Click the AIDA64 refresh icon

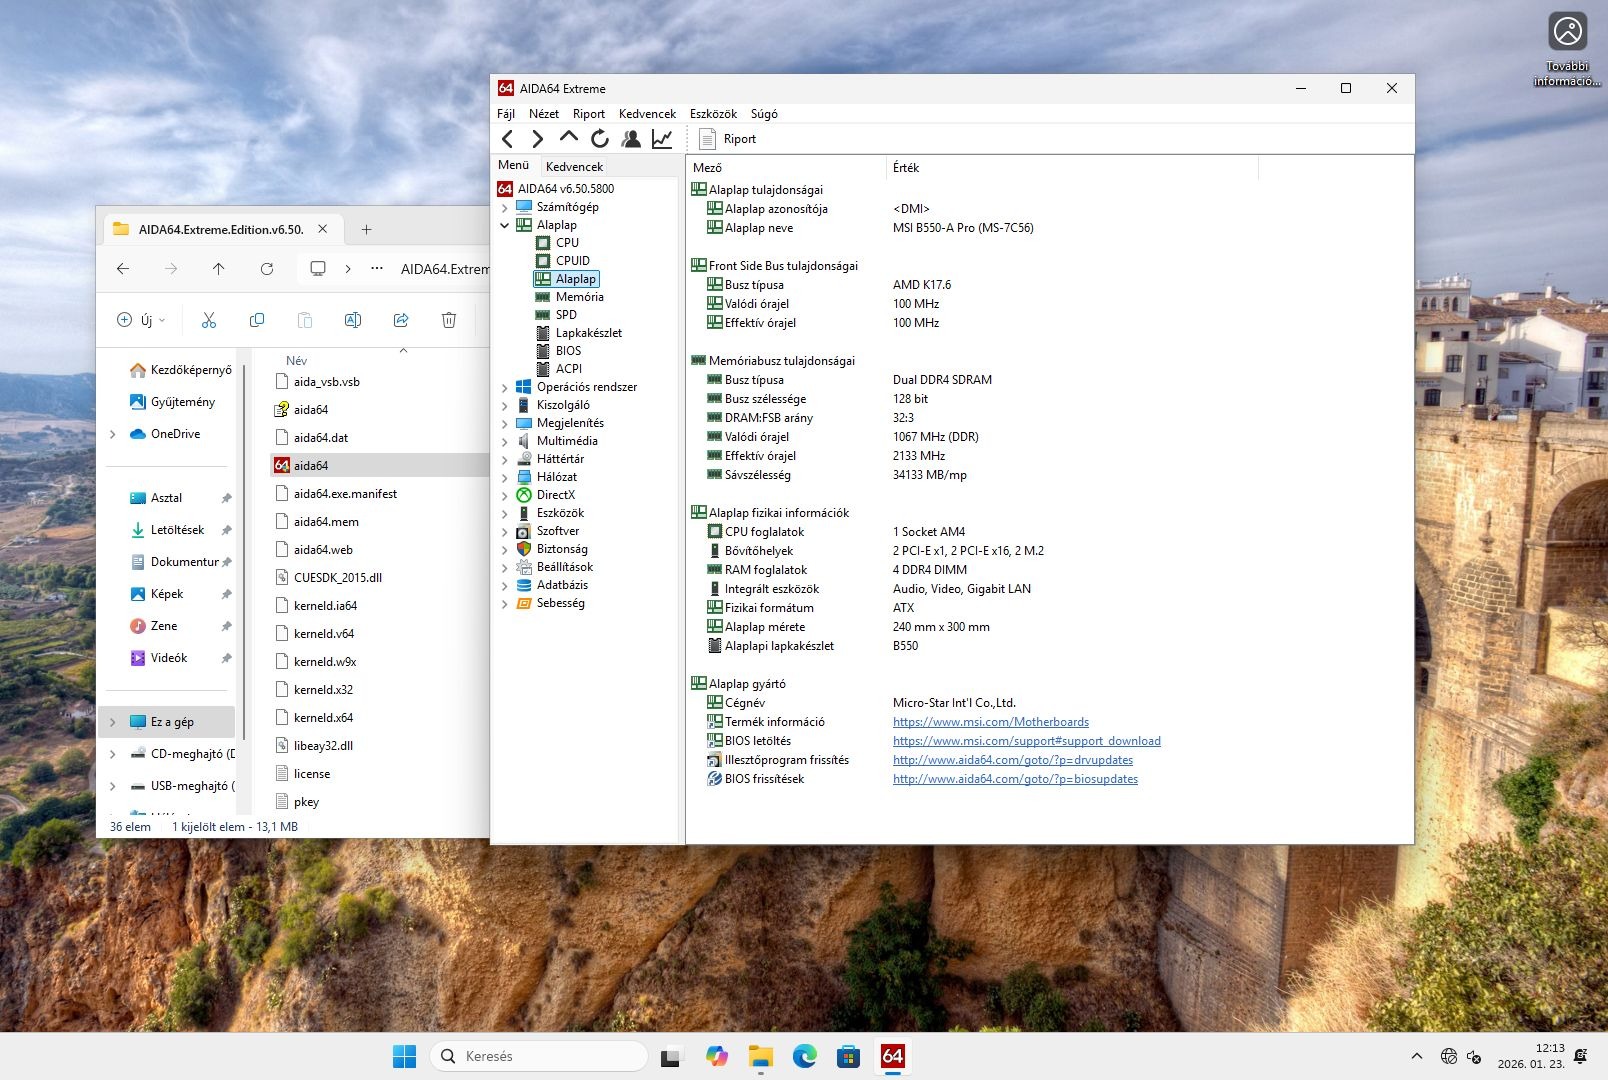point(600,139)
